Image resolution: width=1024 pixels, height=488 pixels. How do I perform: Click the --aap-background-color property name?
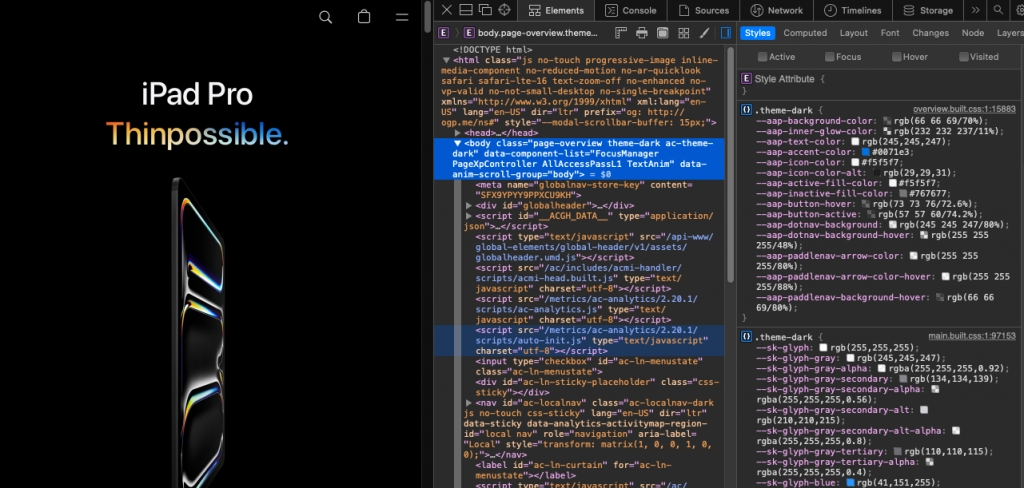click(814, 121)
